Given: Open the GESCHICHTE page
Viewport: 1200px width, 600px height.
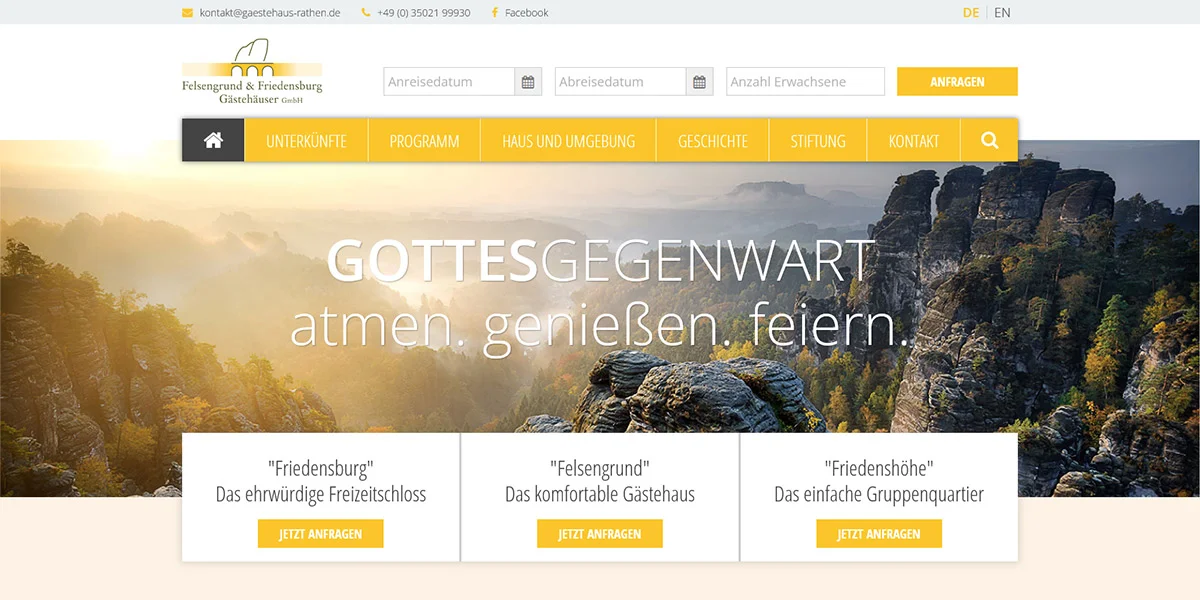Looking at the screenshot, I should point(712,140).
